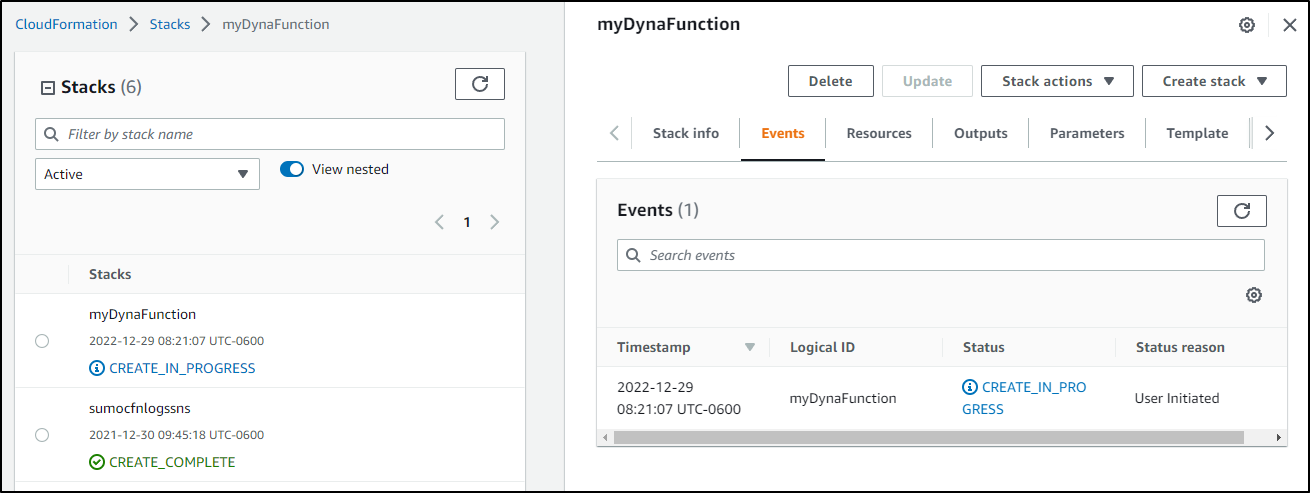1310x493 pixels.
Task: Open the Create stack dropdown
Action: click(x=1214, y=81)
